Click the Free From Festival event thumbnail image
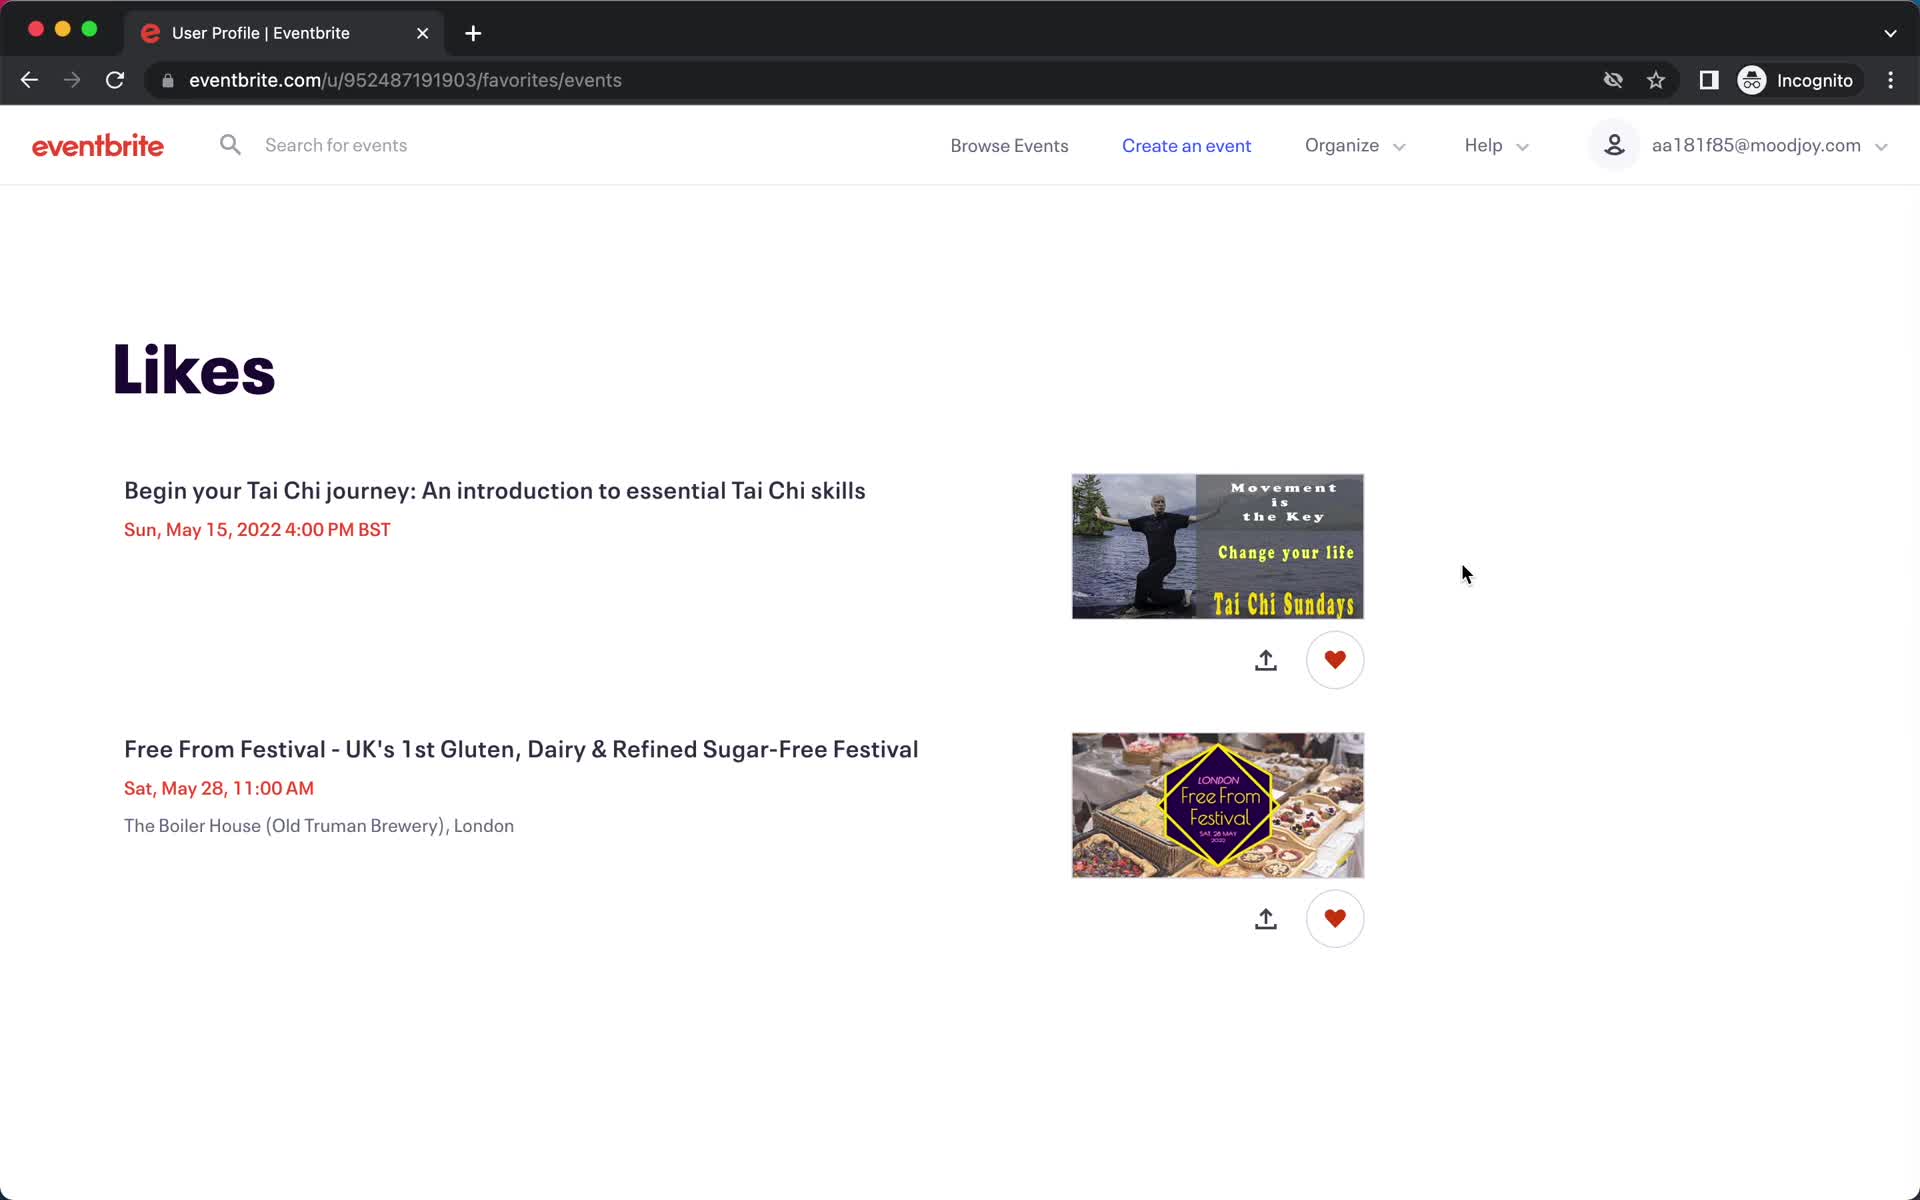This screenshot has height=1200, width=1920. pos(1218,805)
